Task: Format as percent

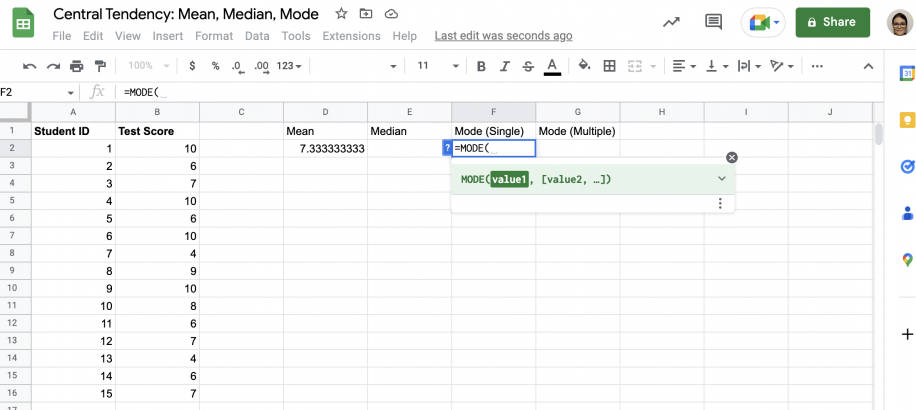Action: pyautogui.click(x=216, y=66)
